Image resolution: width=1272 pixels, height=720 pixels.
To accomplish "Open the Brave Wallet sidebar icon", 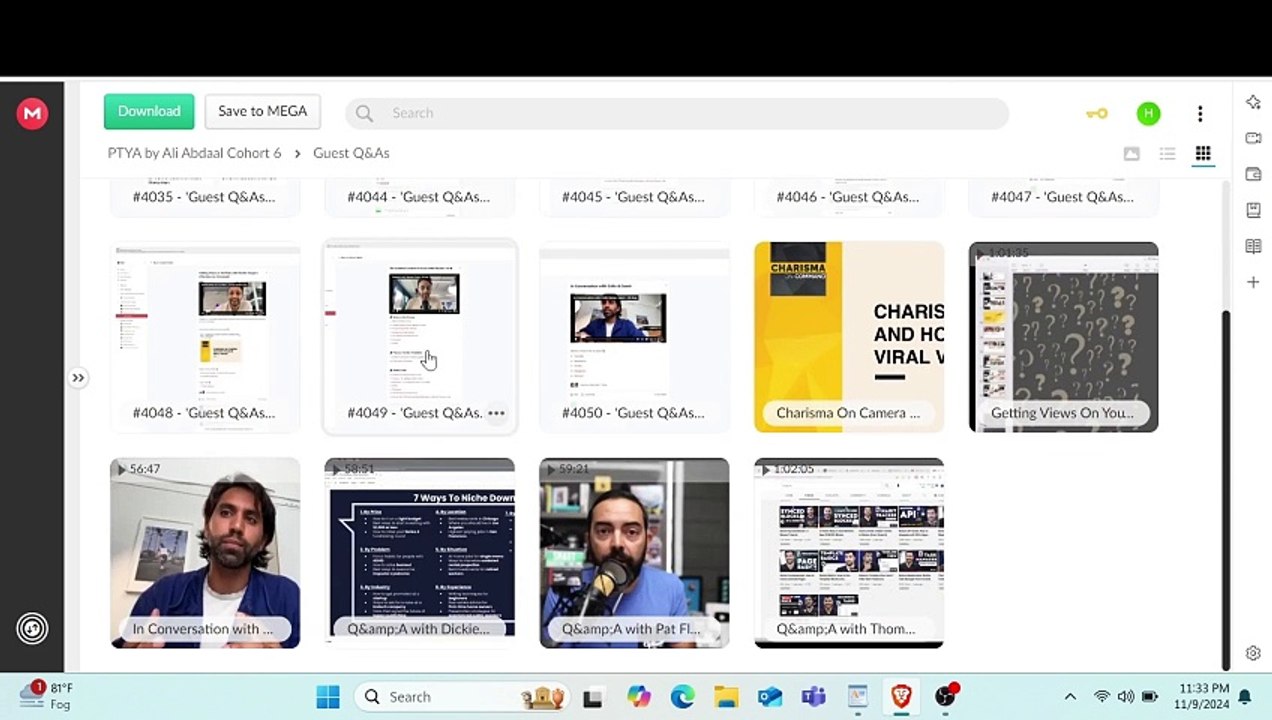I will [1253, 174].
